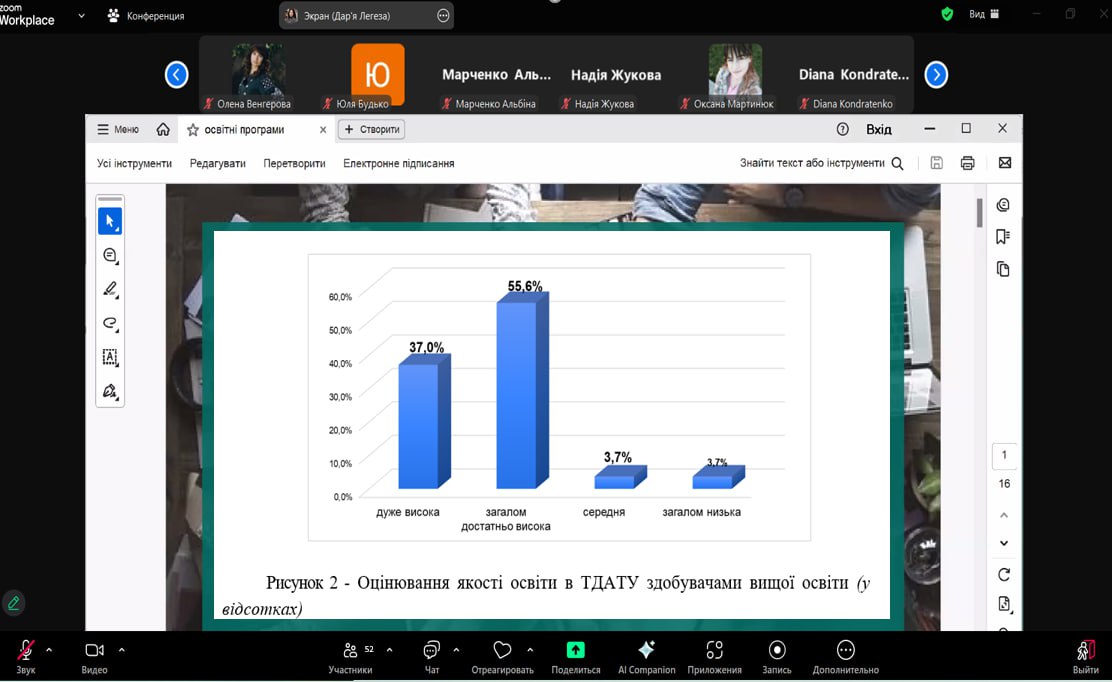Open AI Companion in Zoom toolbar

pyautogui.click(x=646, y=657)
